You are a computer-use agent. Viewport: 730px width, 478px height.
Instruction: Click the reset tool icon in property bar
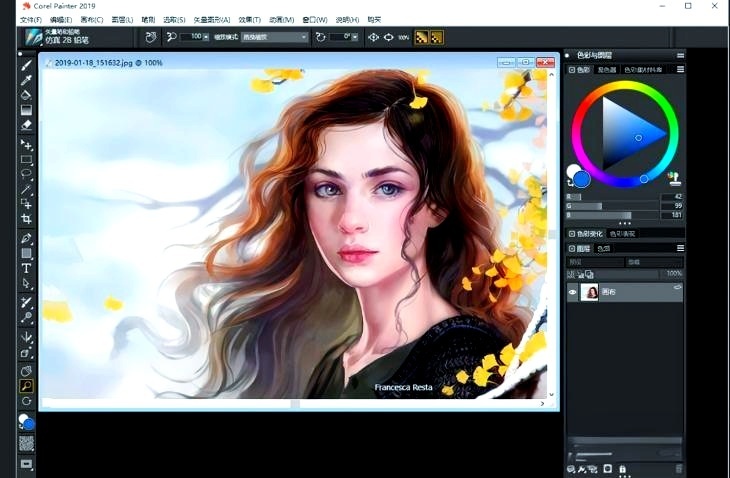150,37
